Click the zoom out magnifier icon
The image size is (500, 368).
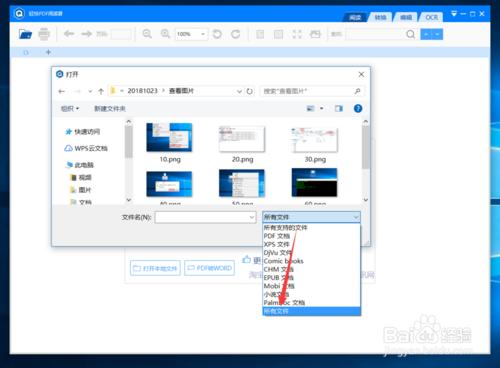pos(147,34)
